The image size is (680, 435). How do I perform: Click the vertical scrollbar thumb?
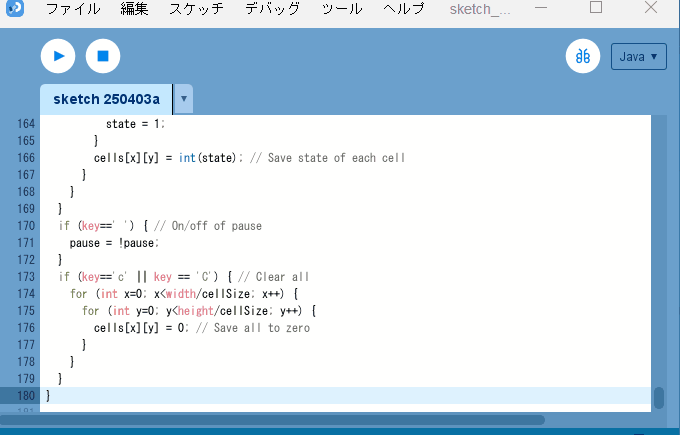pos(659,398)
